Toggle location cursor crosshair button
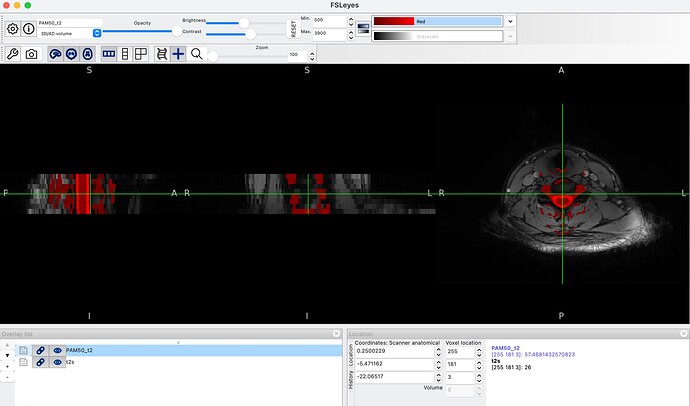This screenshot has width=690, height=406. pos(178,54)
